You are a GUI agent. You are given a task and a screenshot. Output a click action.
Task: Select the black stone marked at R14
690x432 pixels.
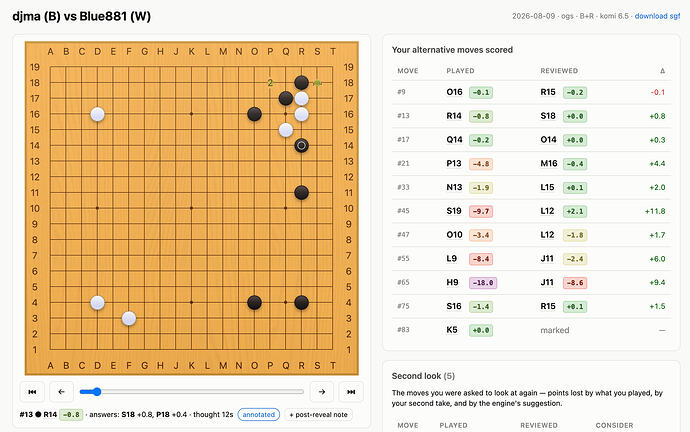pyautogui.click(x=301, y=146)
